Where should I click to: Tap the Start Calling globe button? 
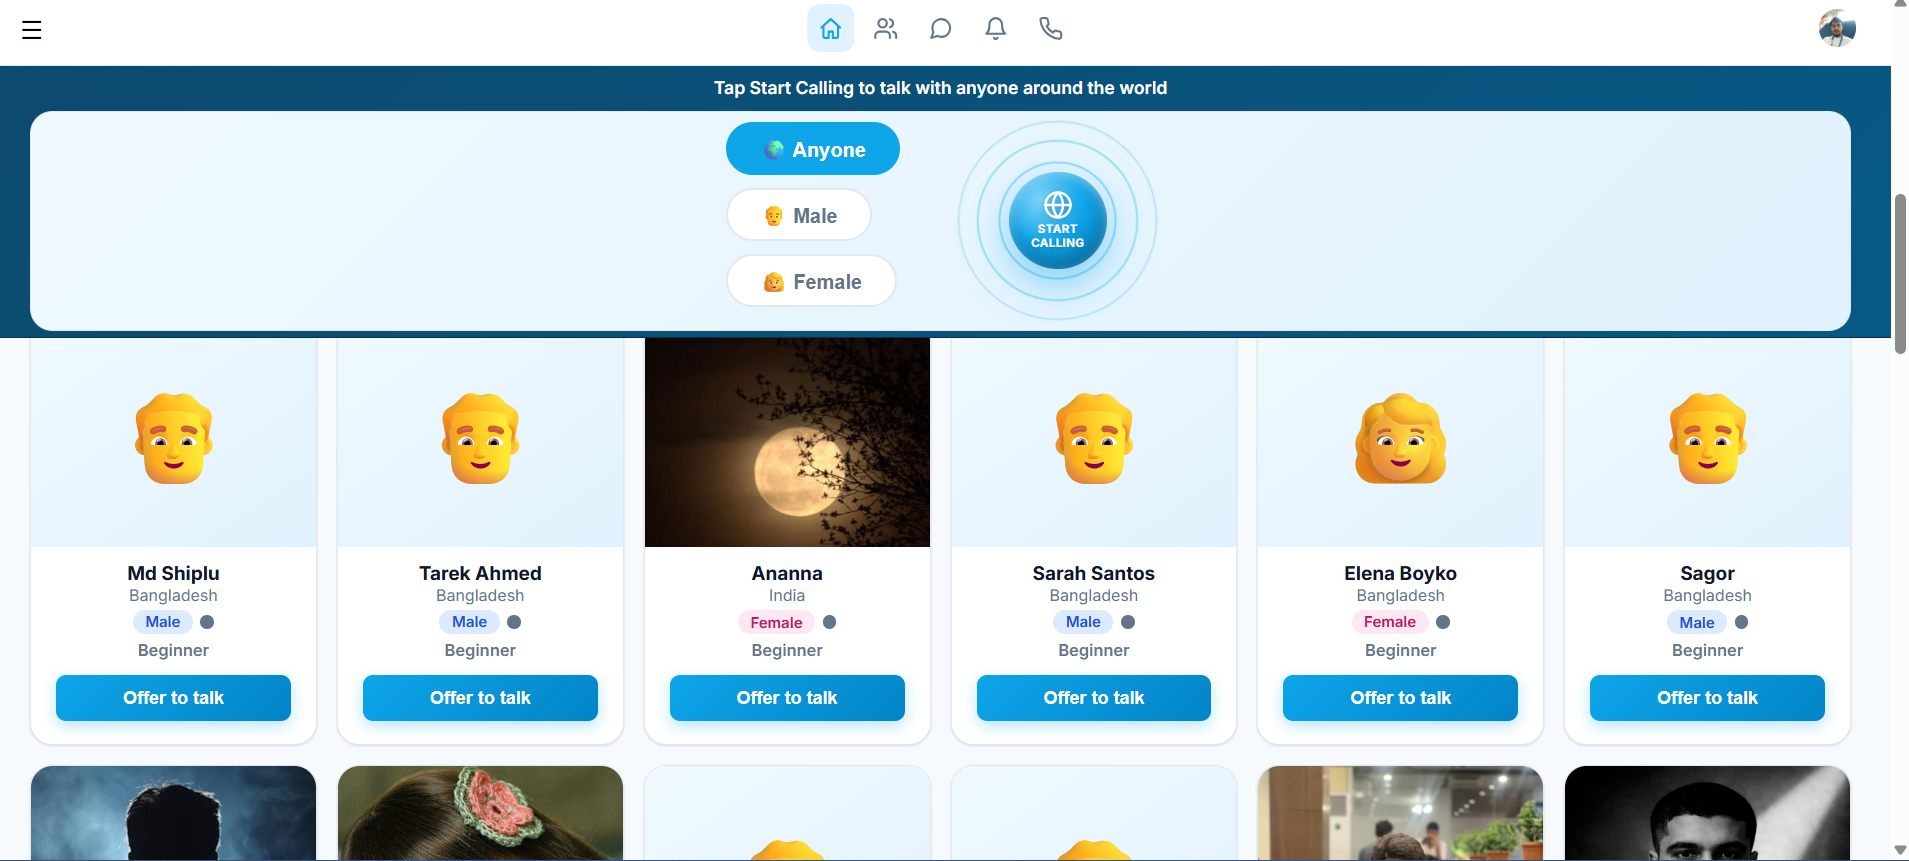tap(1058, 221)
